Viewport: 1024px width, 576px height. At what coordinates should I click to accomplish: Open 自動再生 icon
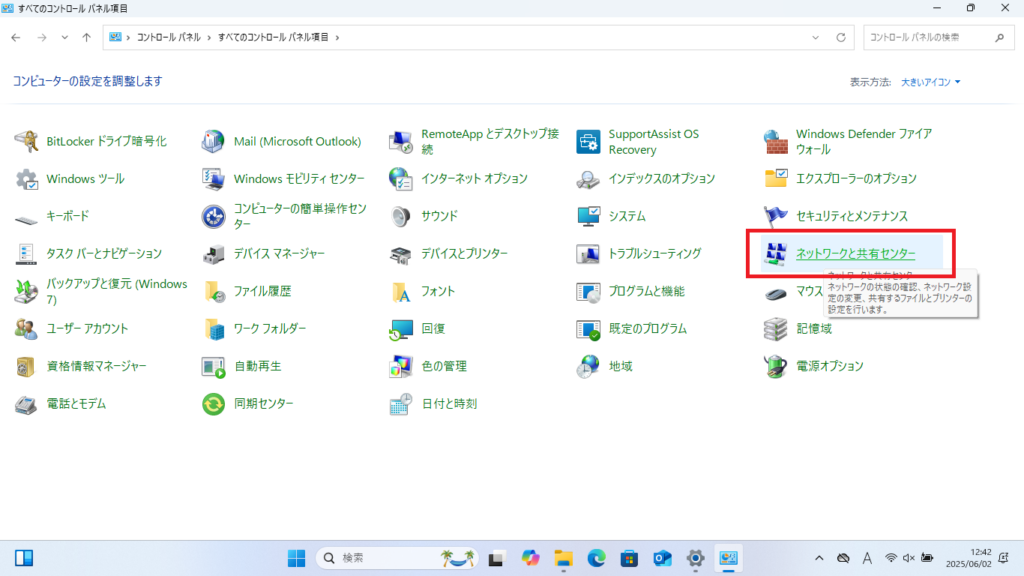[213, 366]
